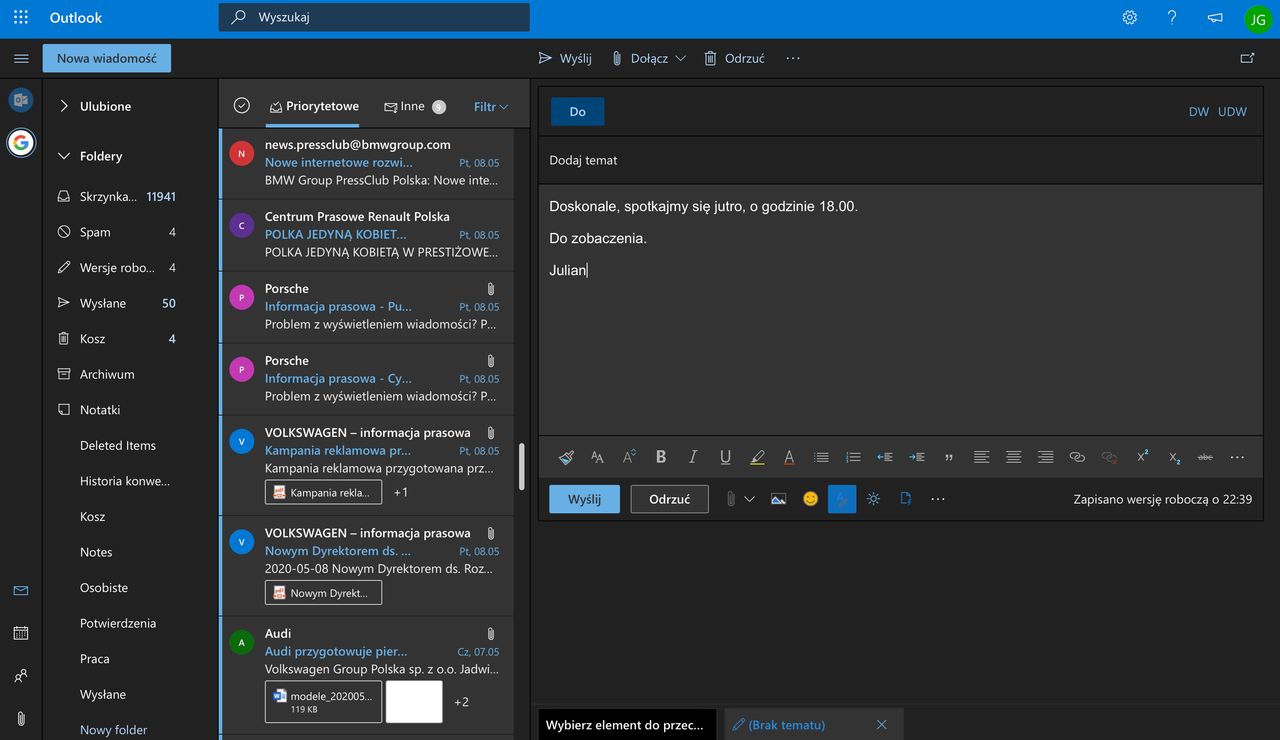
Task: Decrease paragraph indent
Action: coord(885,457)
